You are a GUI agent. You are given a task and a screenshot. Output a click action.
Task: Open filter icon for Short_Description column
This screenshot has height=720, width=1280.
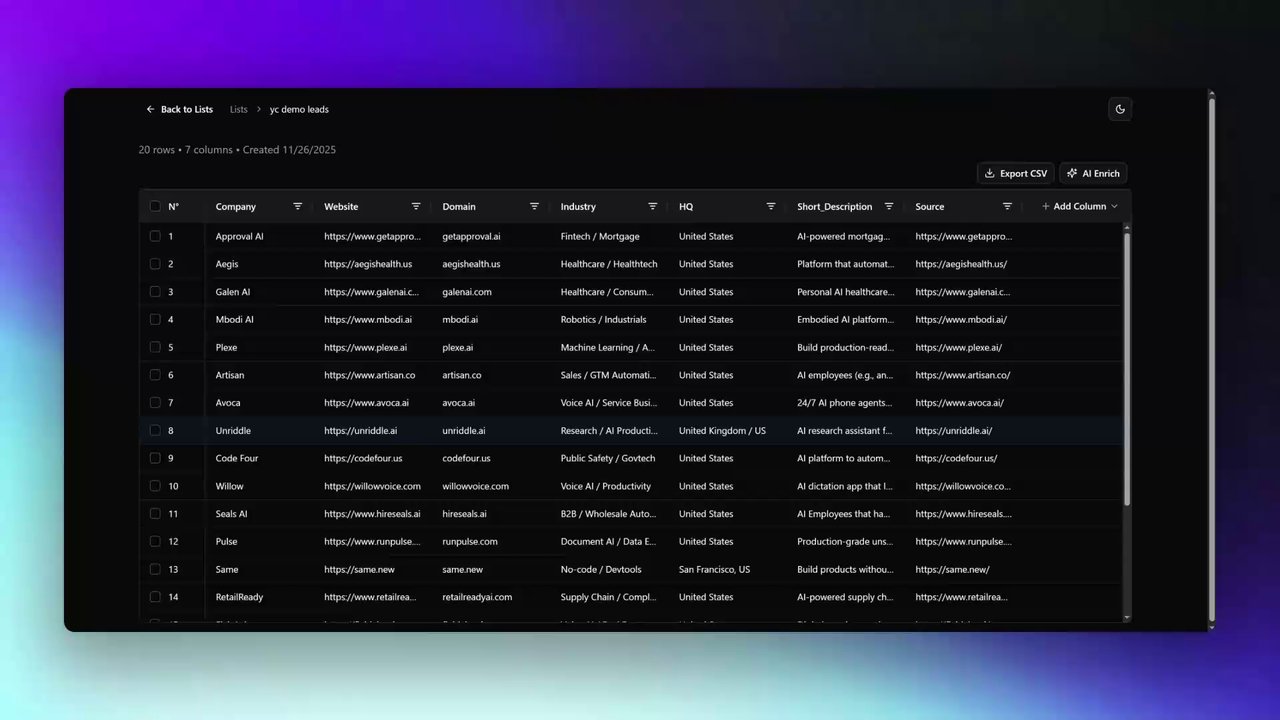coord(889,206)
